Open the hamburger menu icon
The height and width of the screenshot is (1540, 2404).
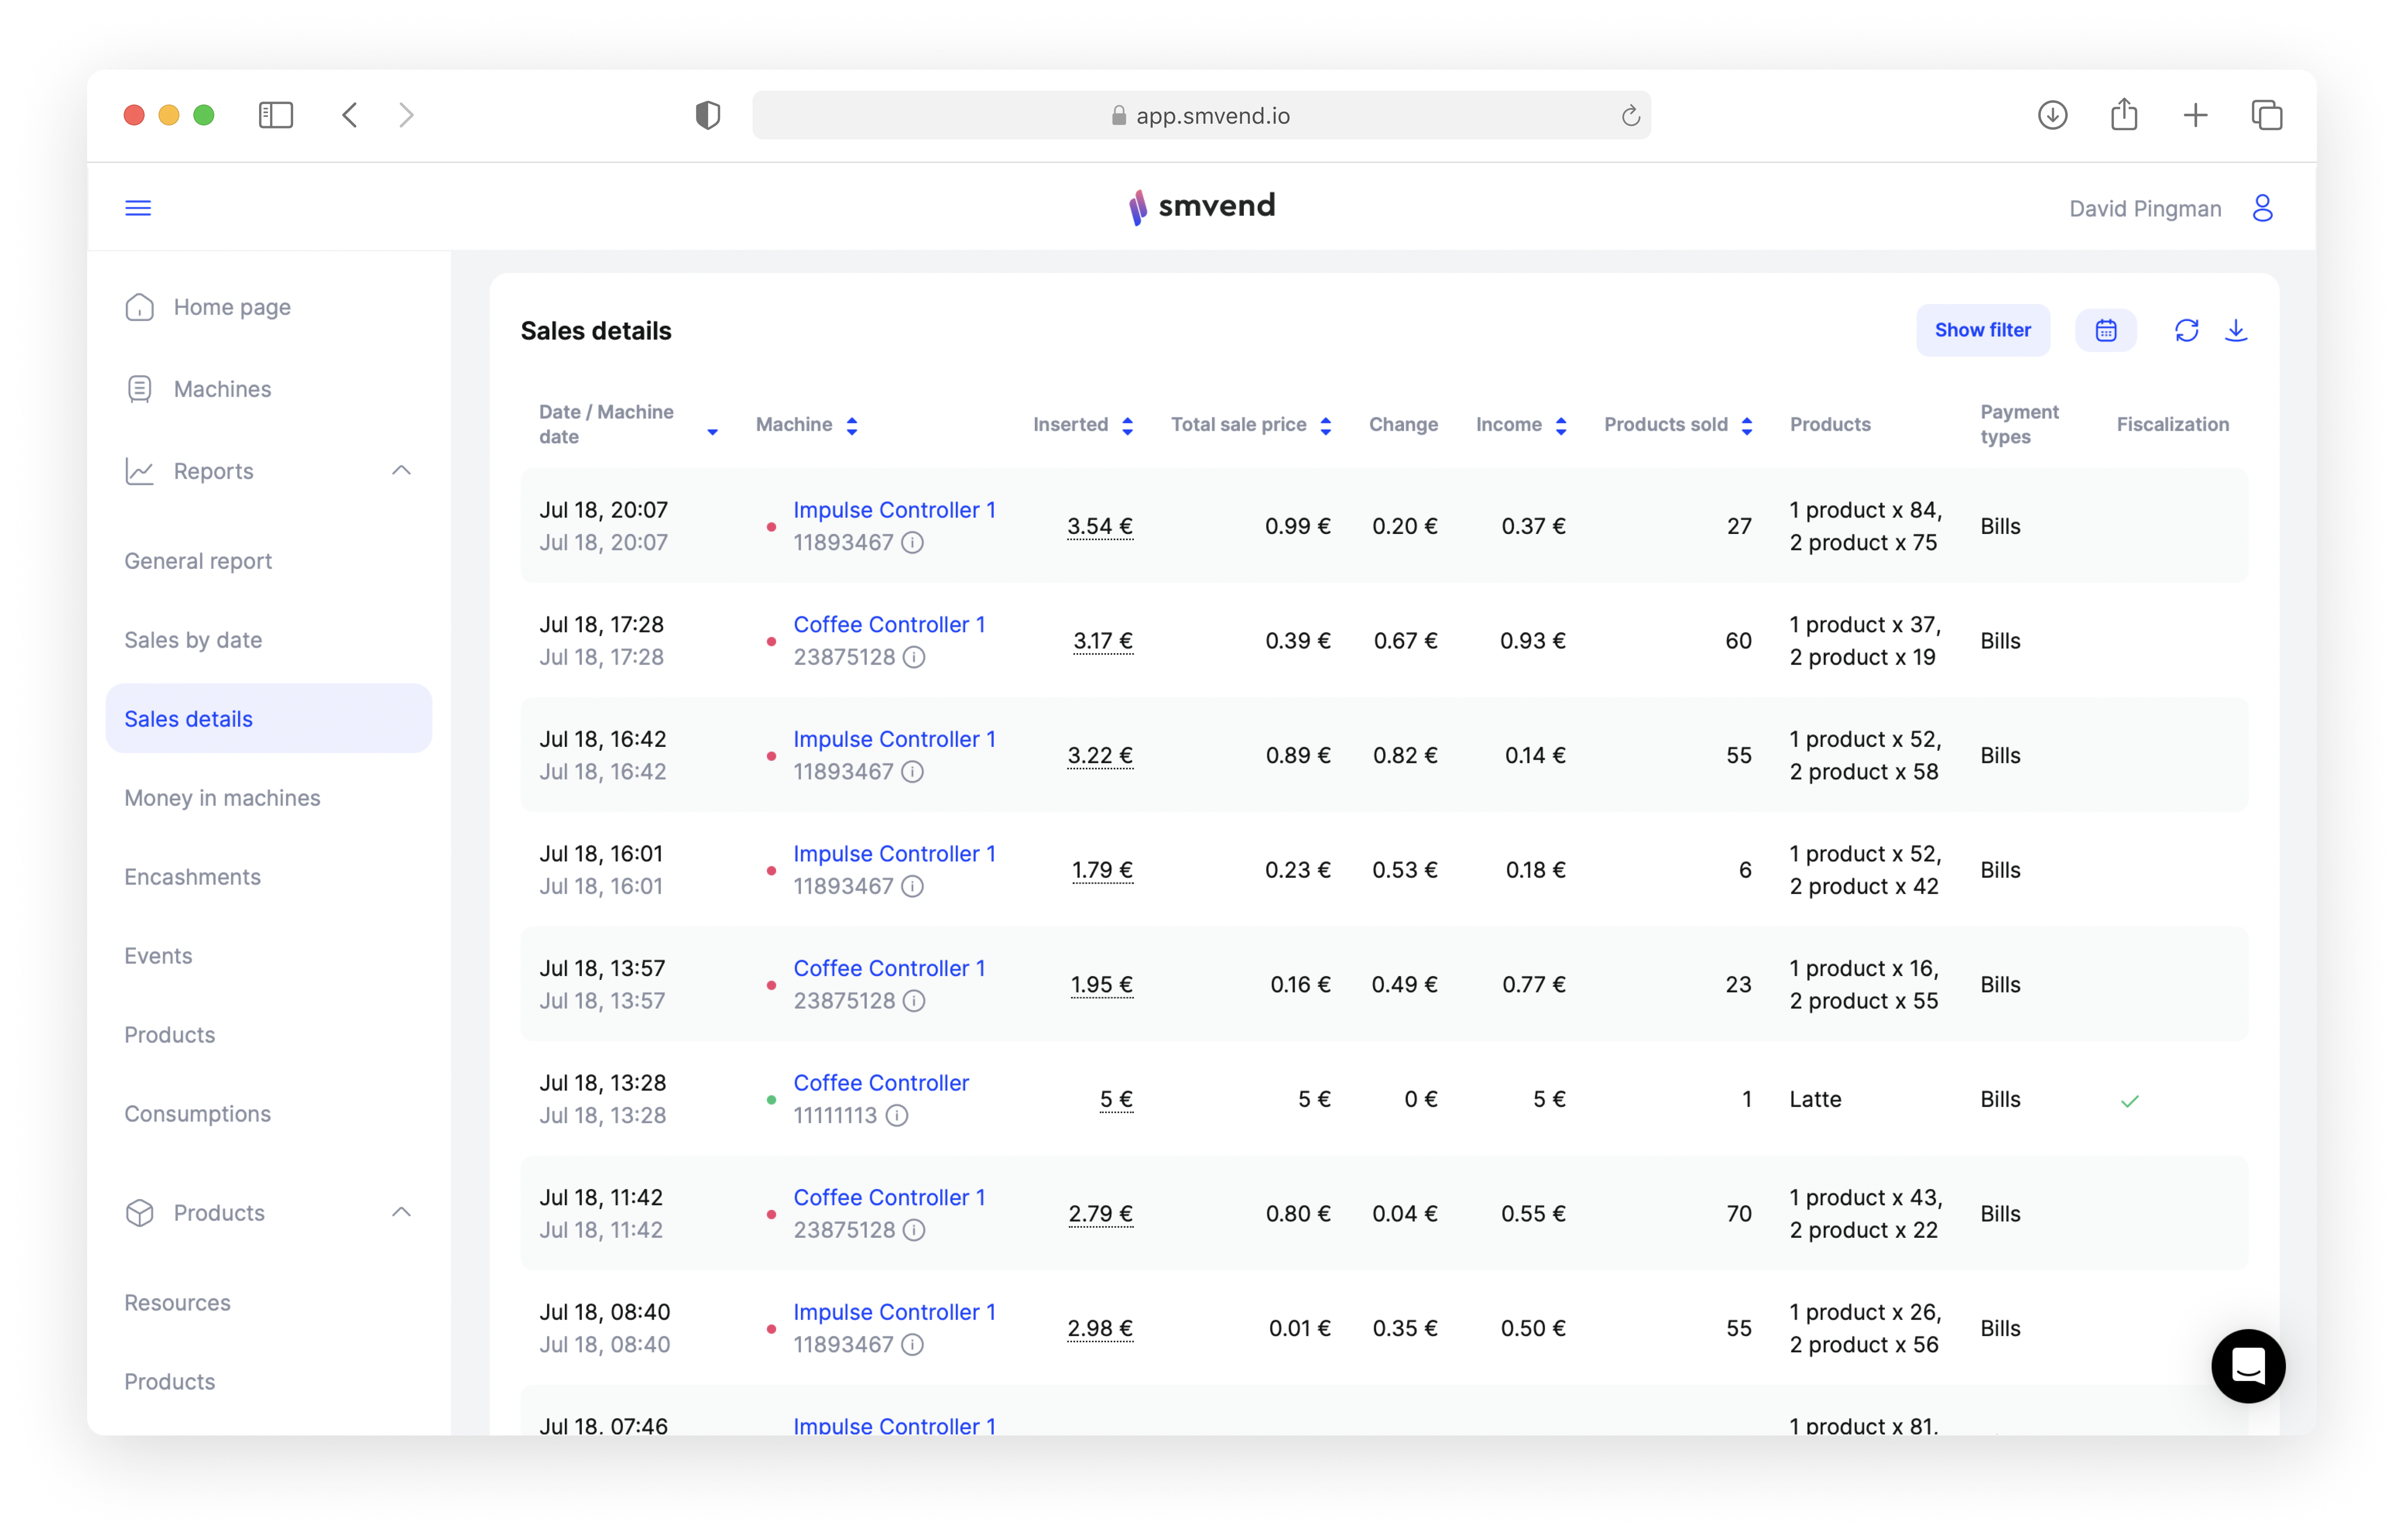click(138, 208)
